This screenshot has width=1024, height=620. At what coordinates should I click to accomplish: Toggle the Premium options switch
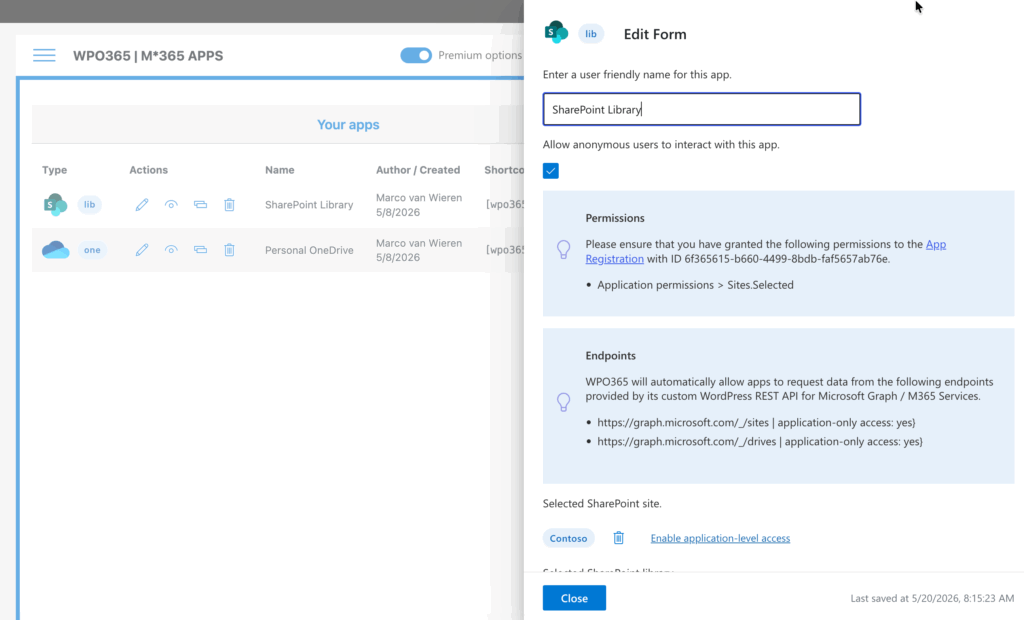[x=416, y=56]
